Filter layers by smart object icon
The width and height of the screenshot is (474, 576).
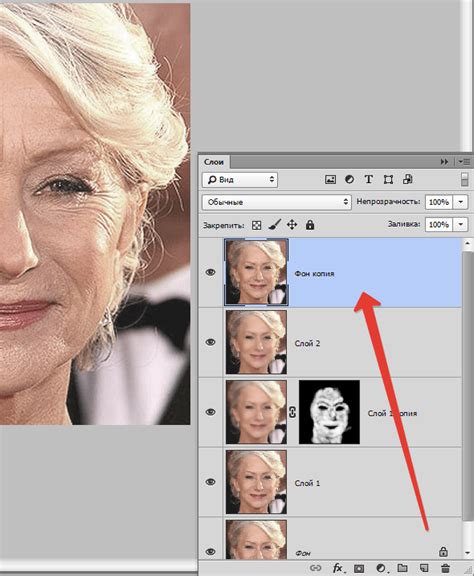(407, 179)
